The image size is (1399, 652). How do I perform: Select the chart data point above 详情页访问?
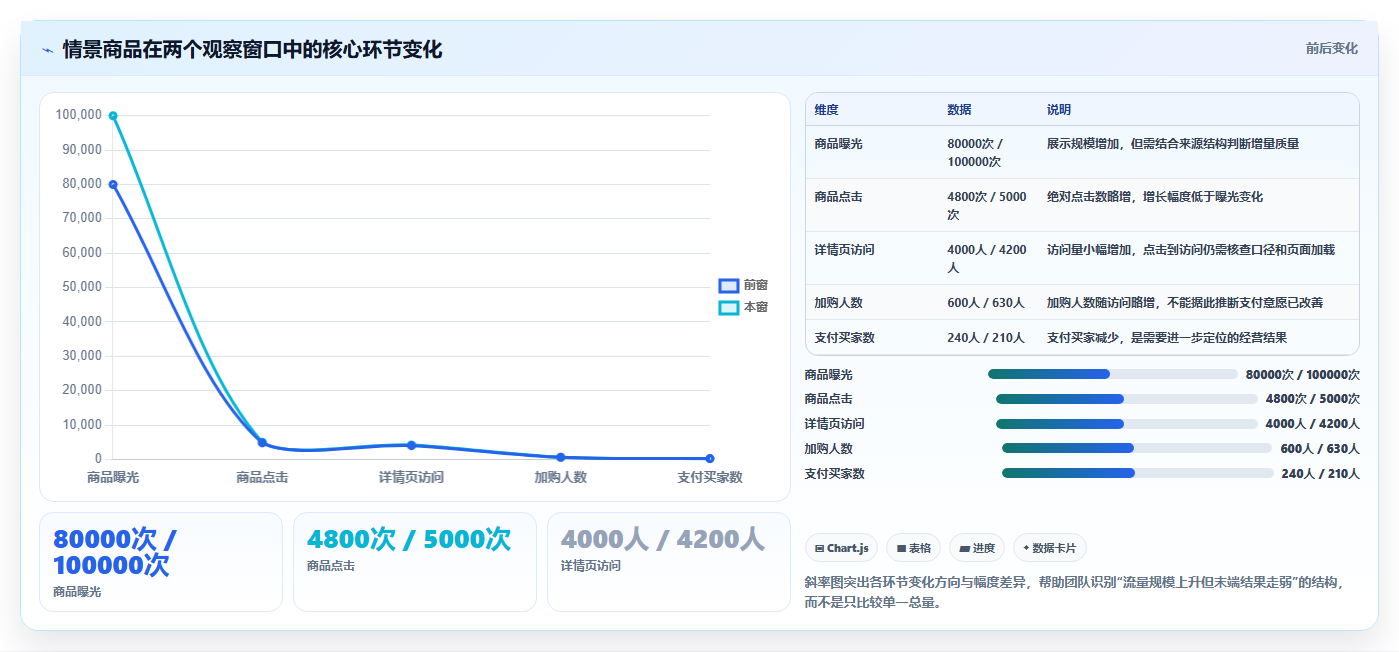(x=411, y=445)
